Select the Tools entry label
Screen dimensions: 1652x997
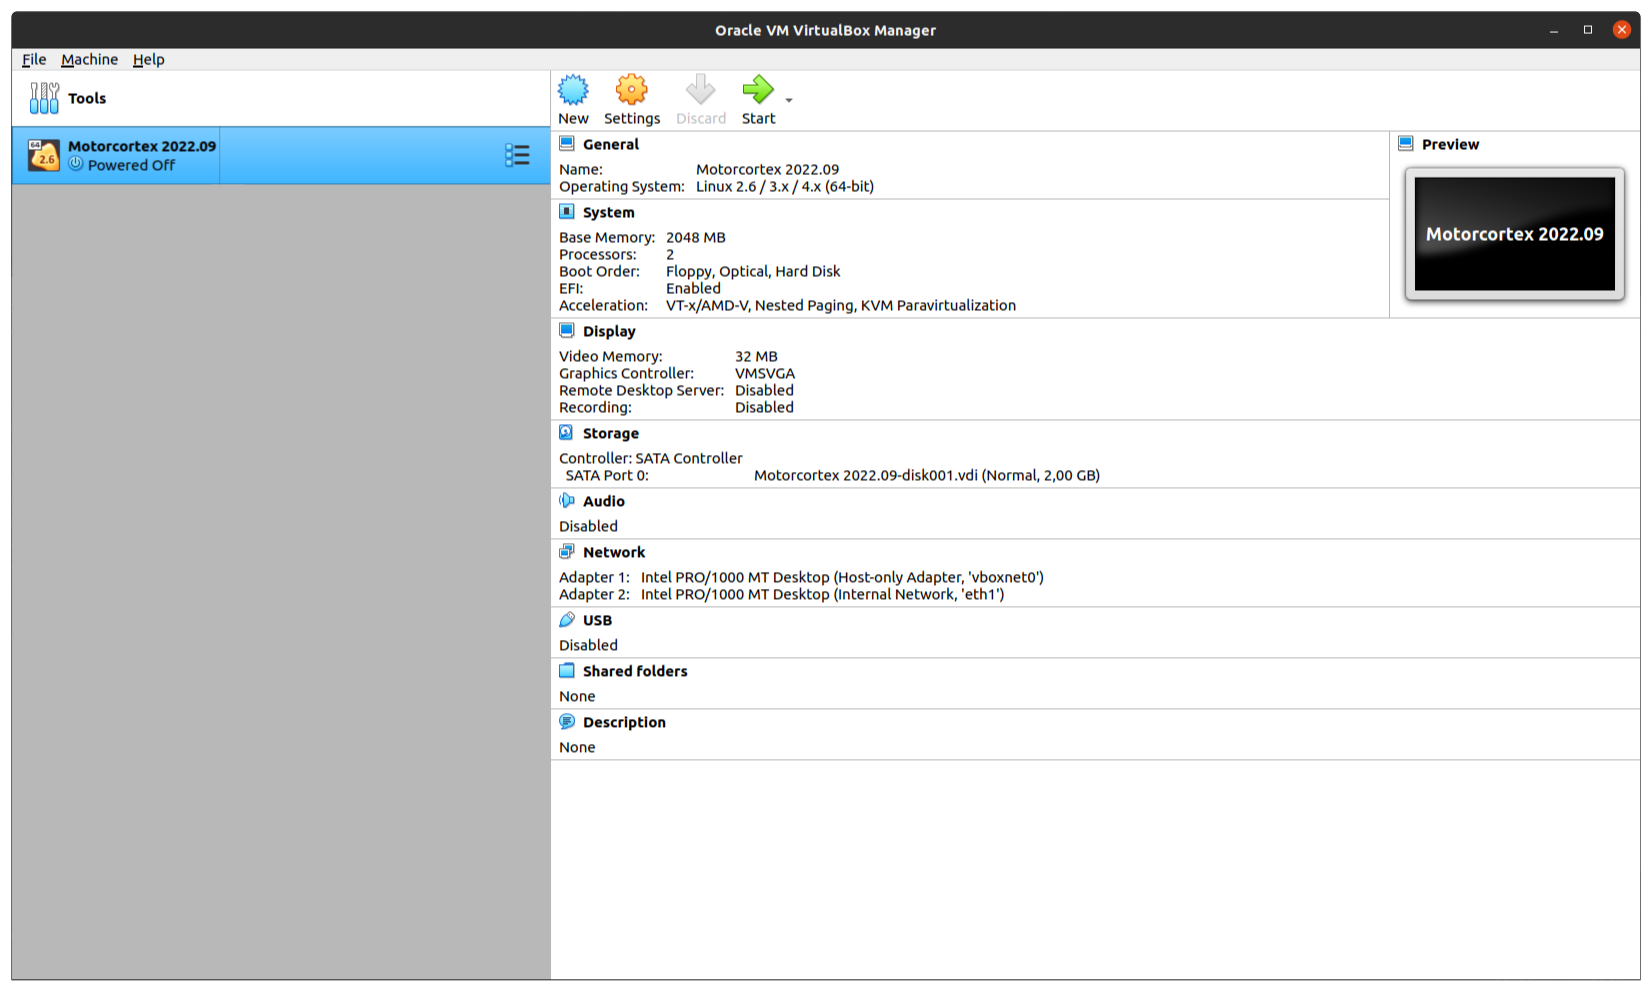(87, 98)
